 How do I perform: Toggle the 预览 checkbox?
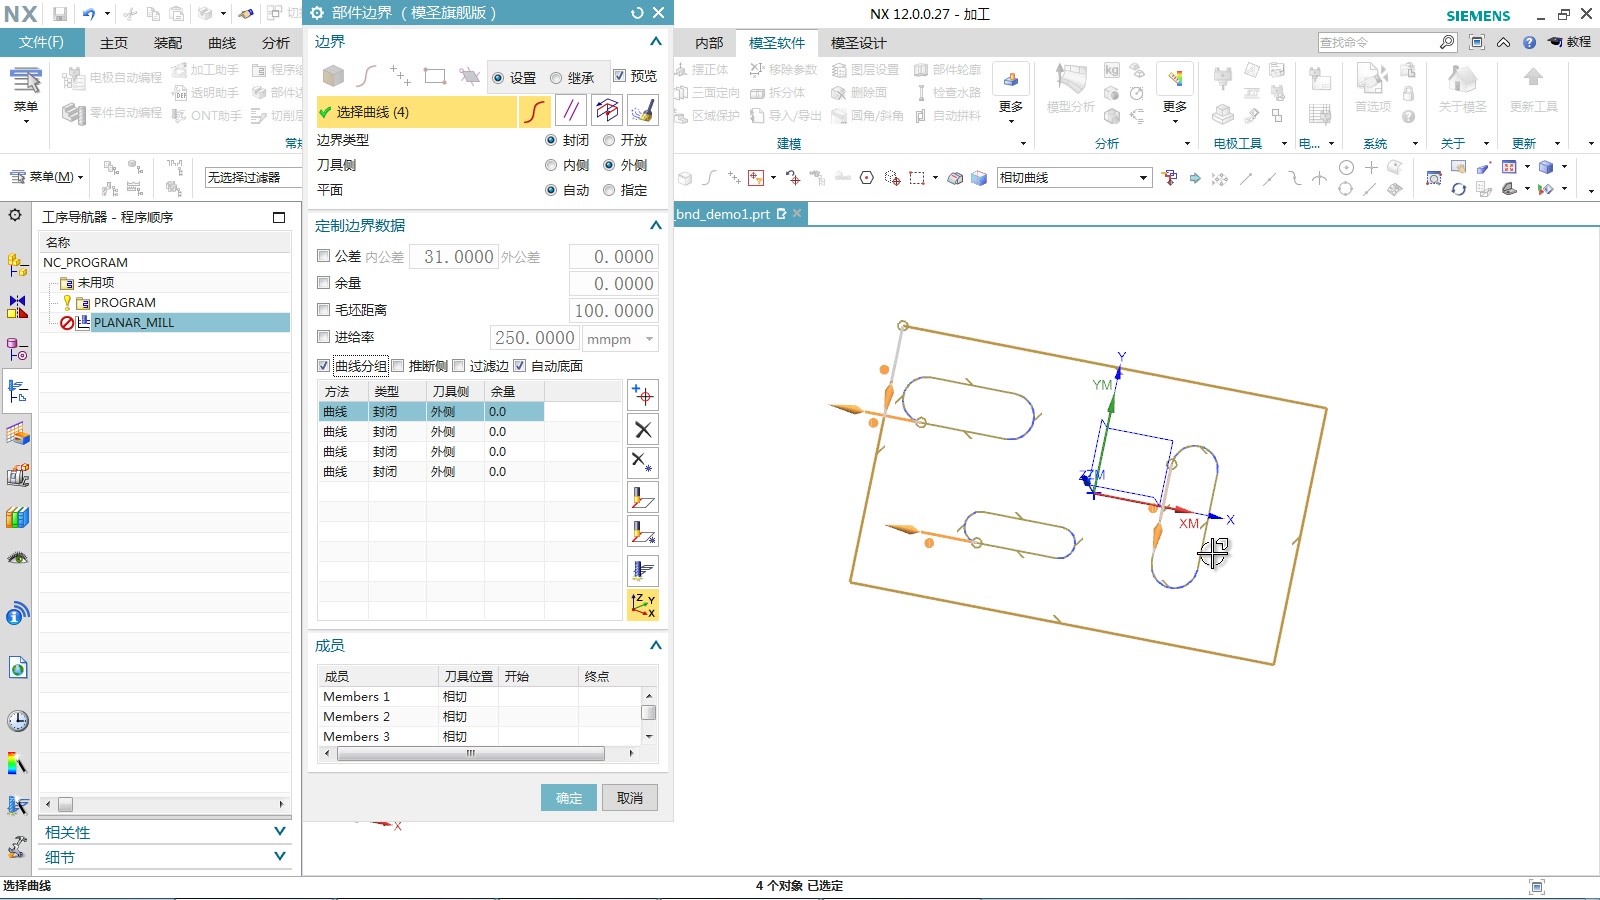(x=619, y=76)
